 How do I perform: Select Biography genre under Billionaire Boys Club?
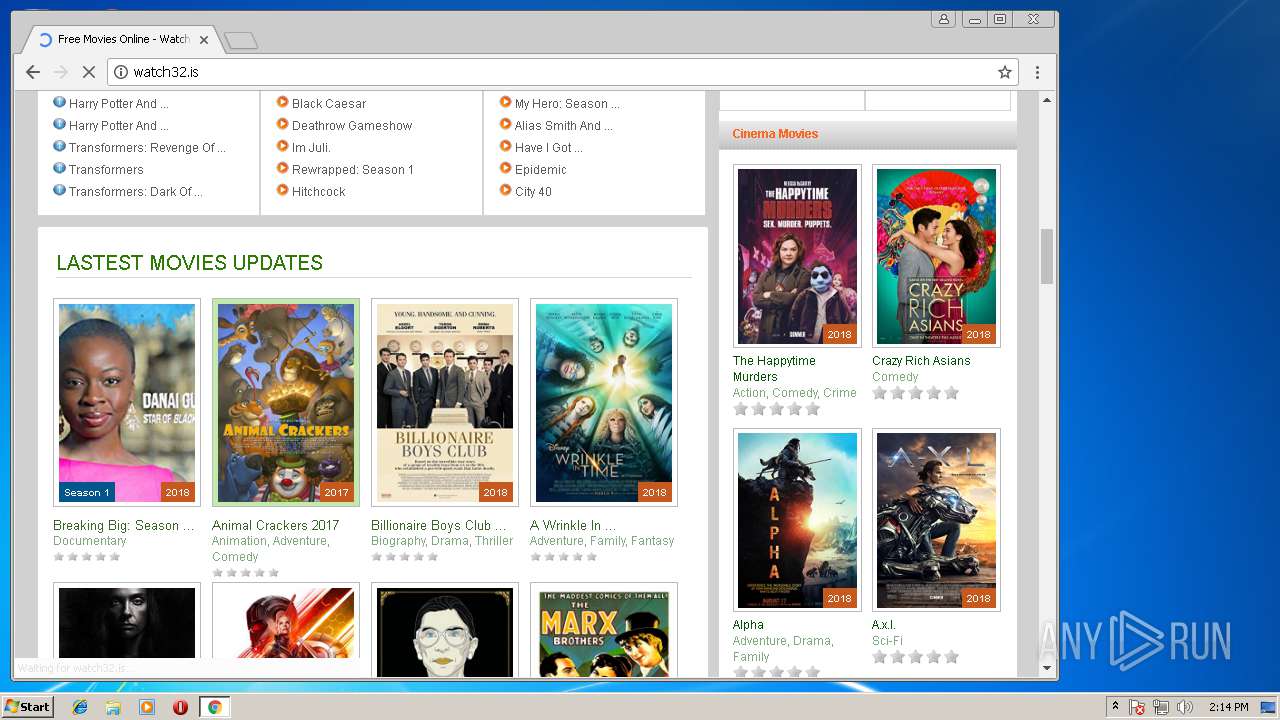(x=397, y=541)
